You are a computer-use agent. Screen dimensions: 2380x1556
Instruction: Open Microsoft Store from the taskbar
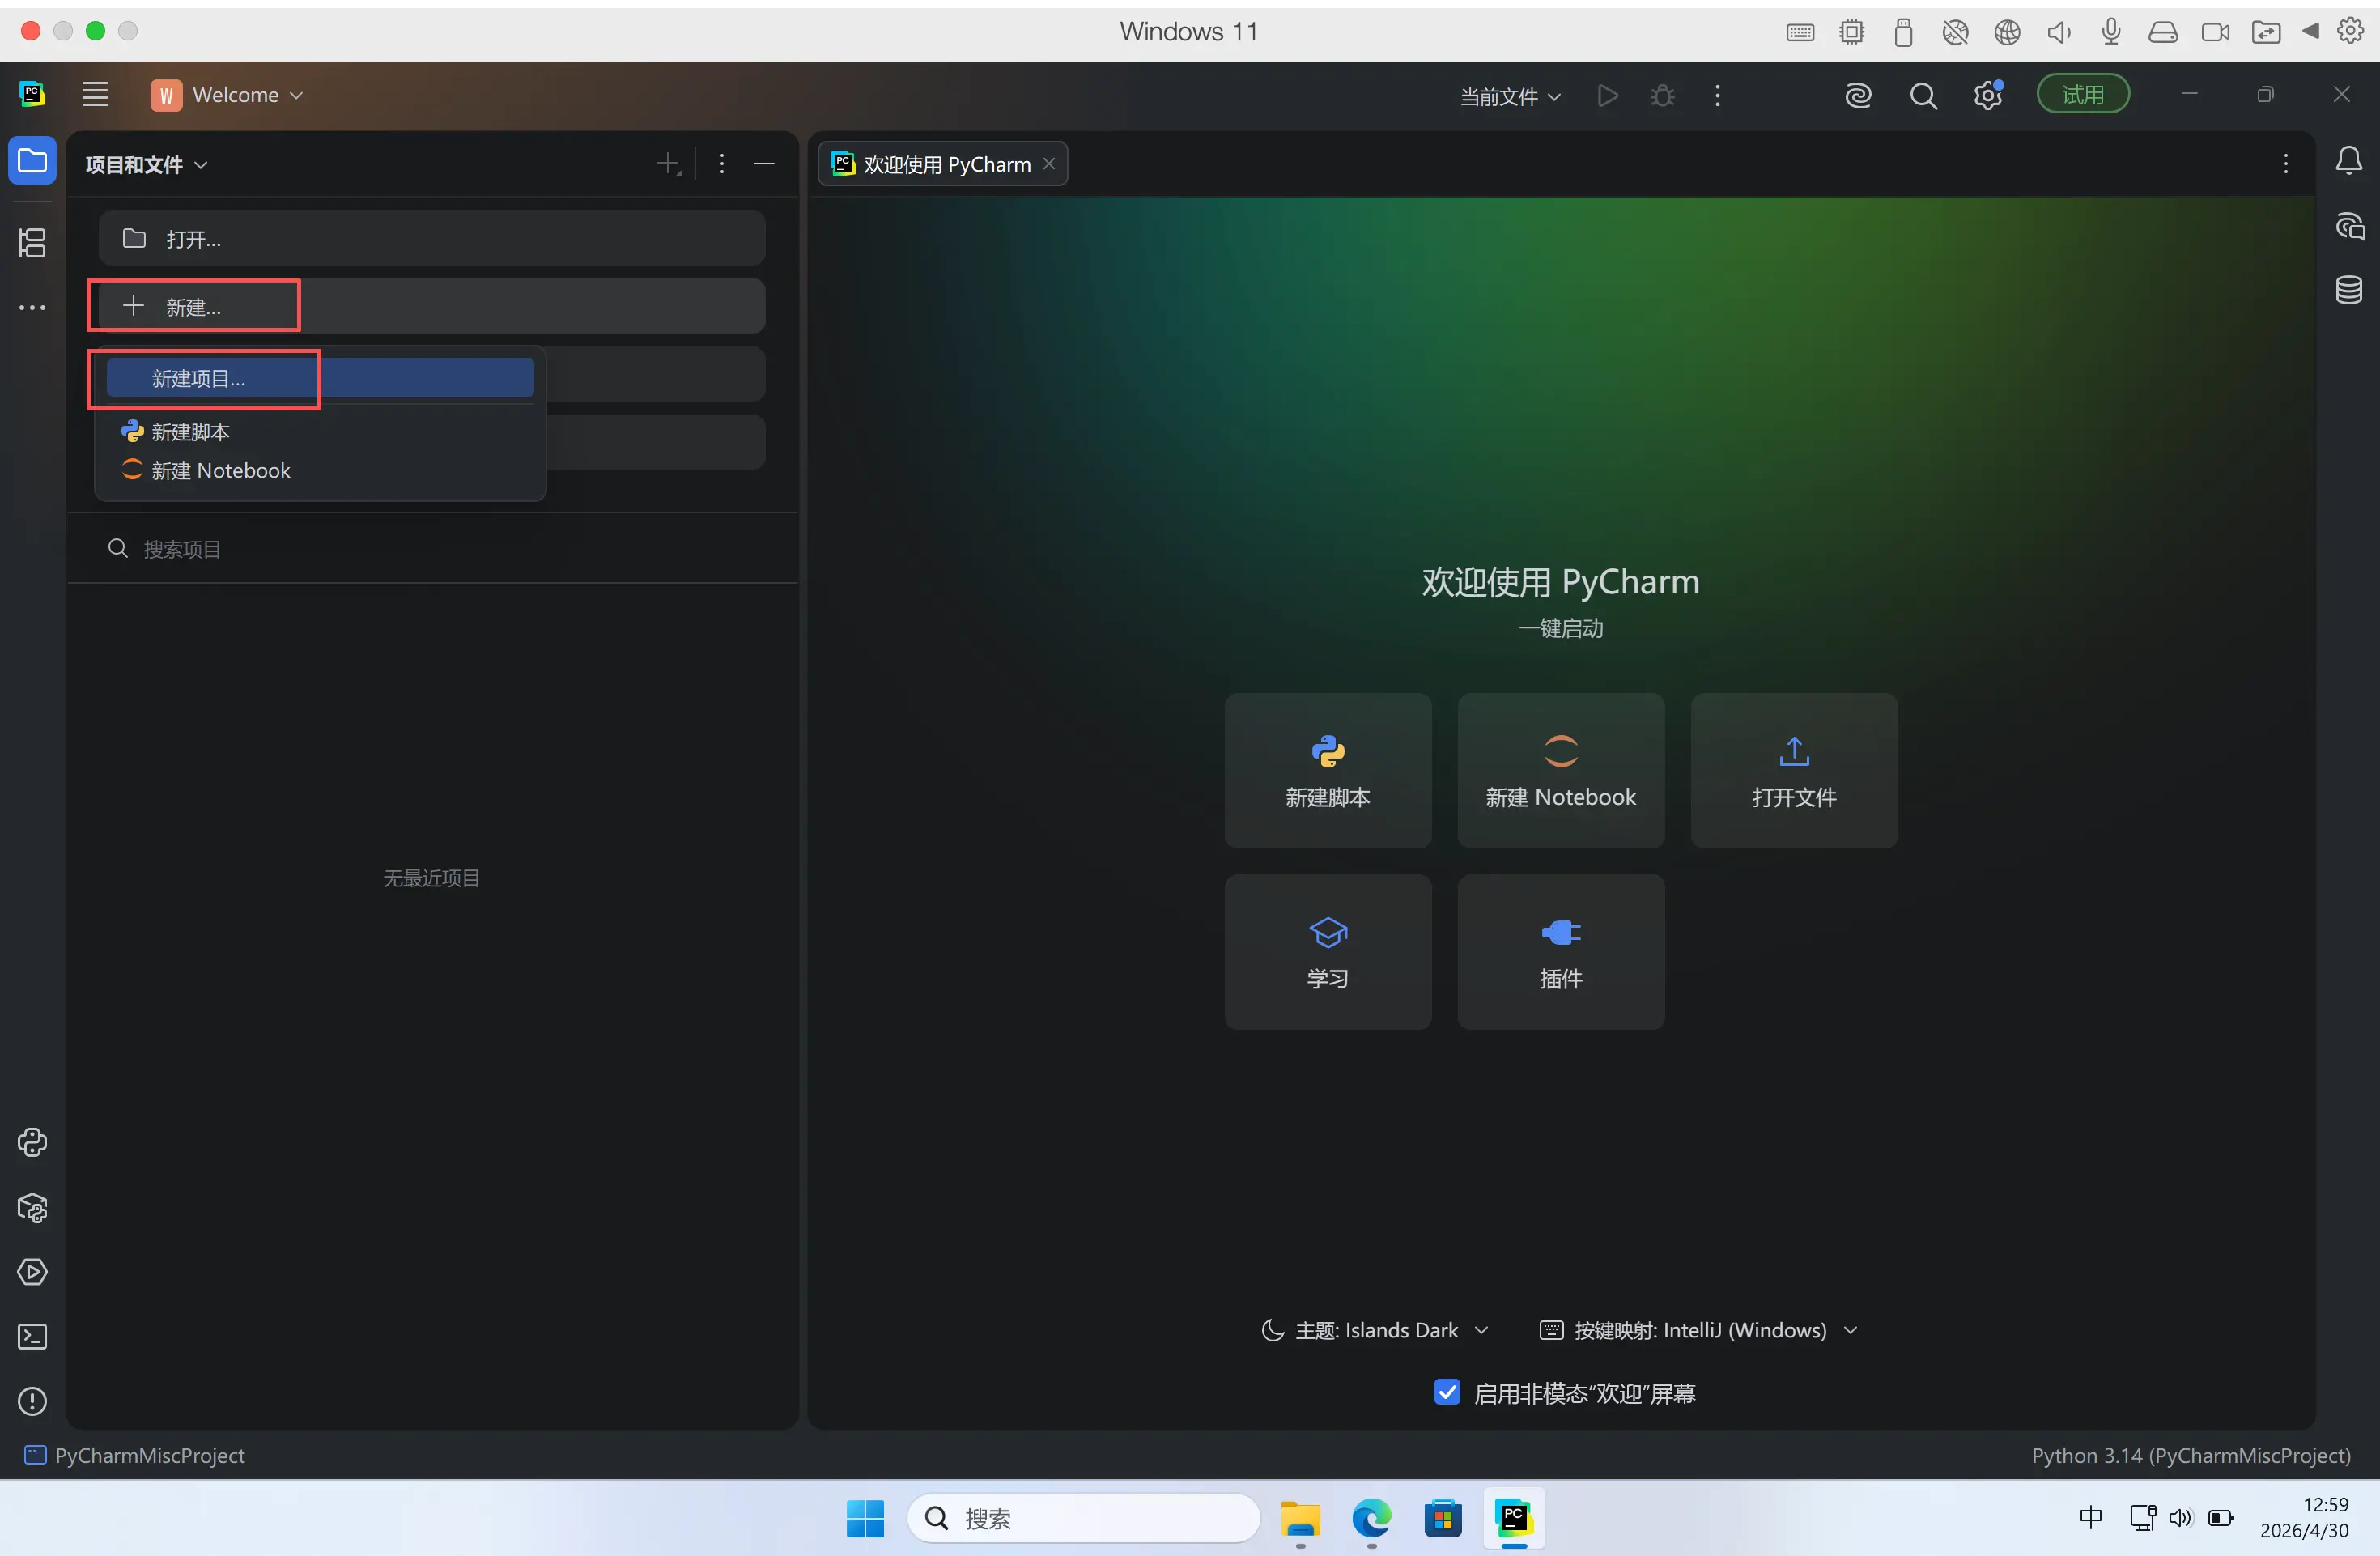pyautogui.click(x=1443, y=1519)
